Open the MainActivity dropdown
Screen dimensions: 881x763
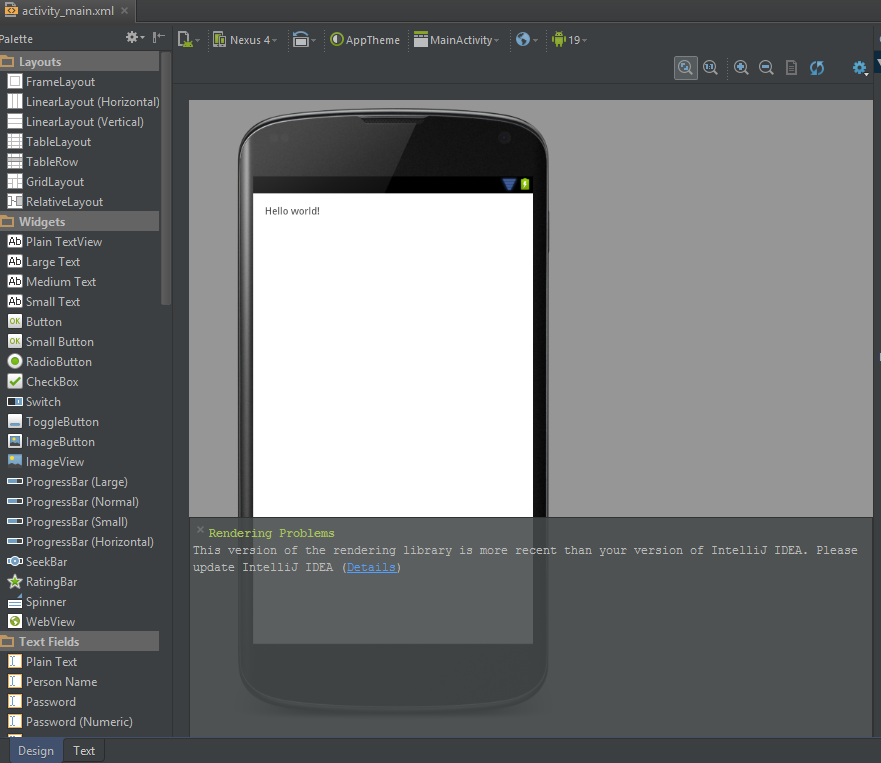[x=456, y=40]
